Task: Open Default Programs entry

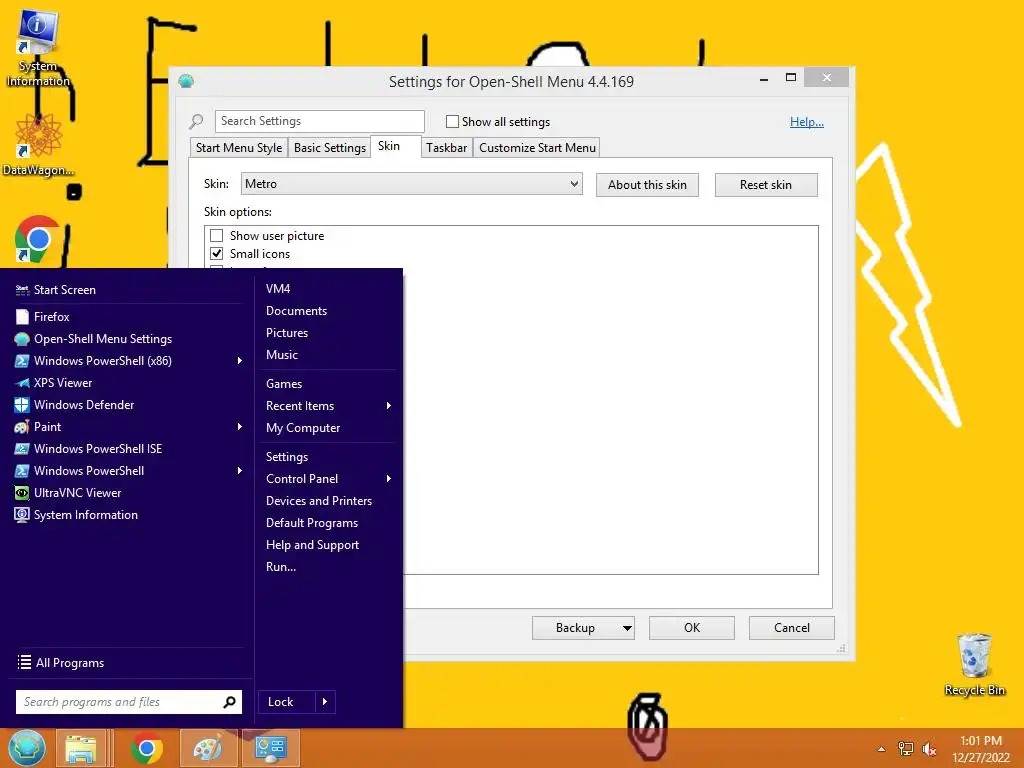Action: [312, 523]
